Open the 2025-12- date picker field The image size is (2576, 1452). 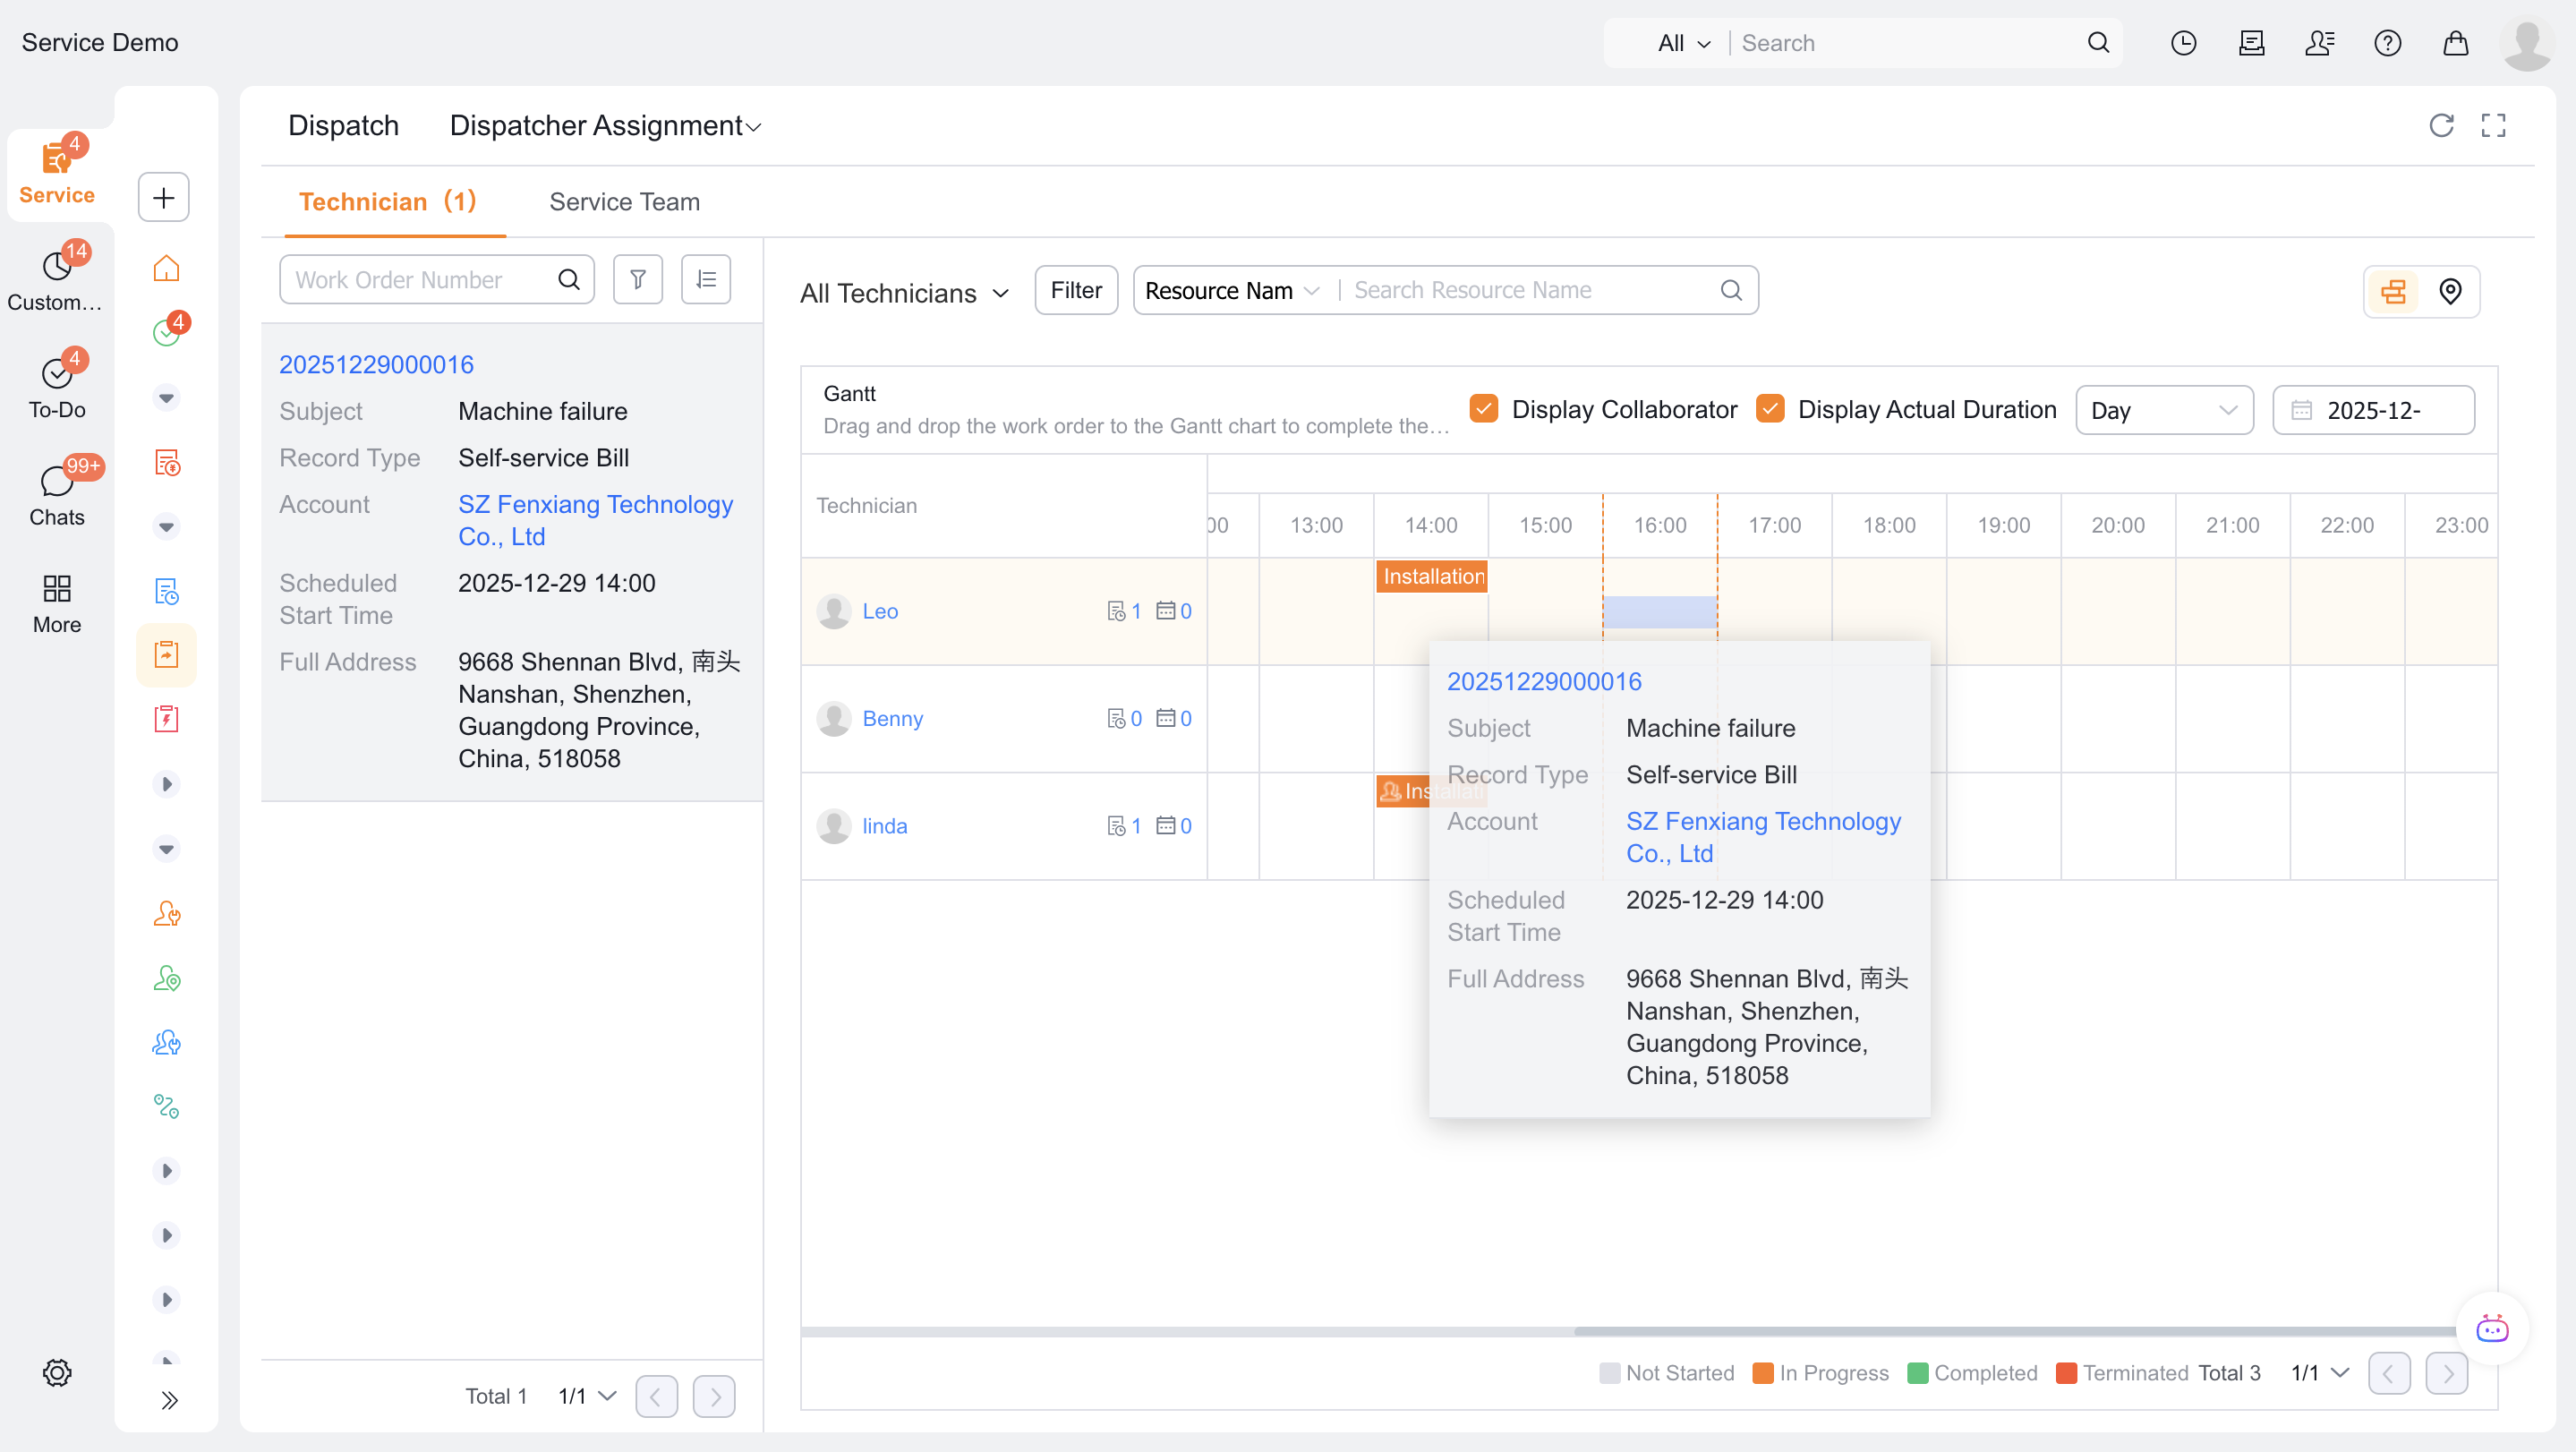tap(2373, 410)
